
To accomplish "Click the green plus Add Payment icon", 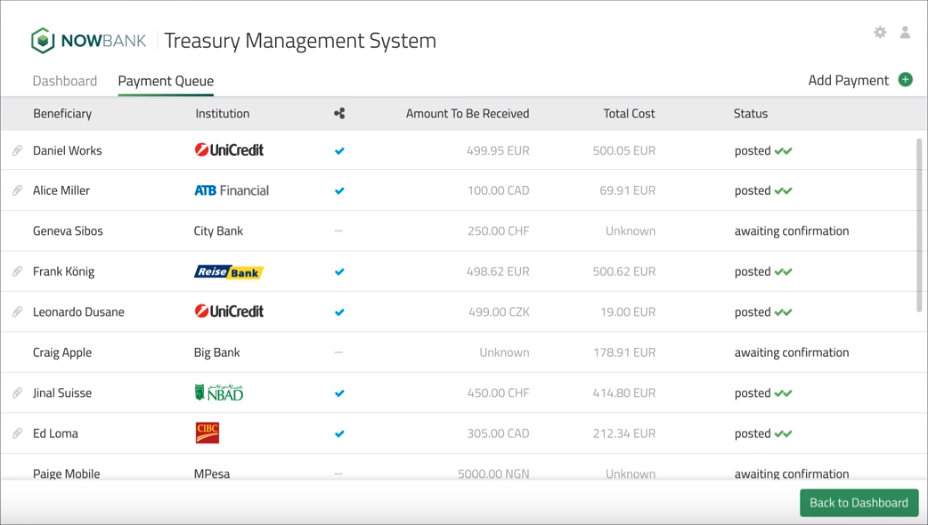I will pos(906,79).
